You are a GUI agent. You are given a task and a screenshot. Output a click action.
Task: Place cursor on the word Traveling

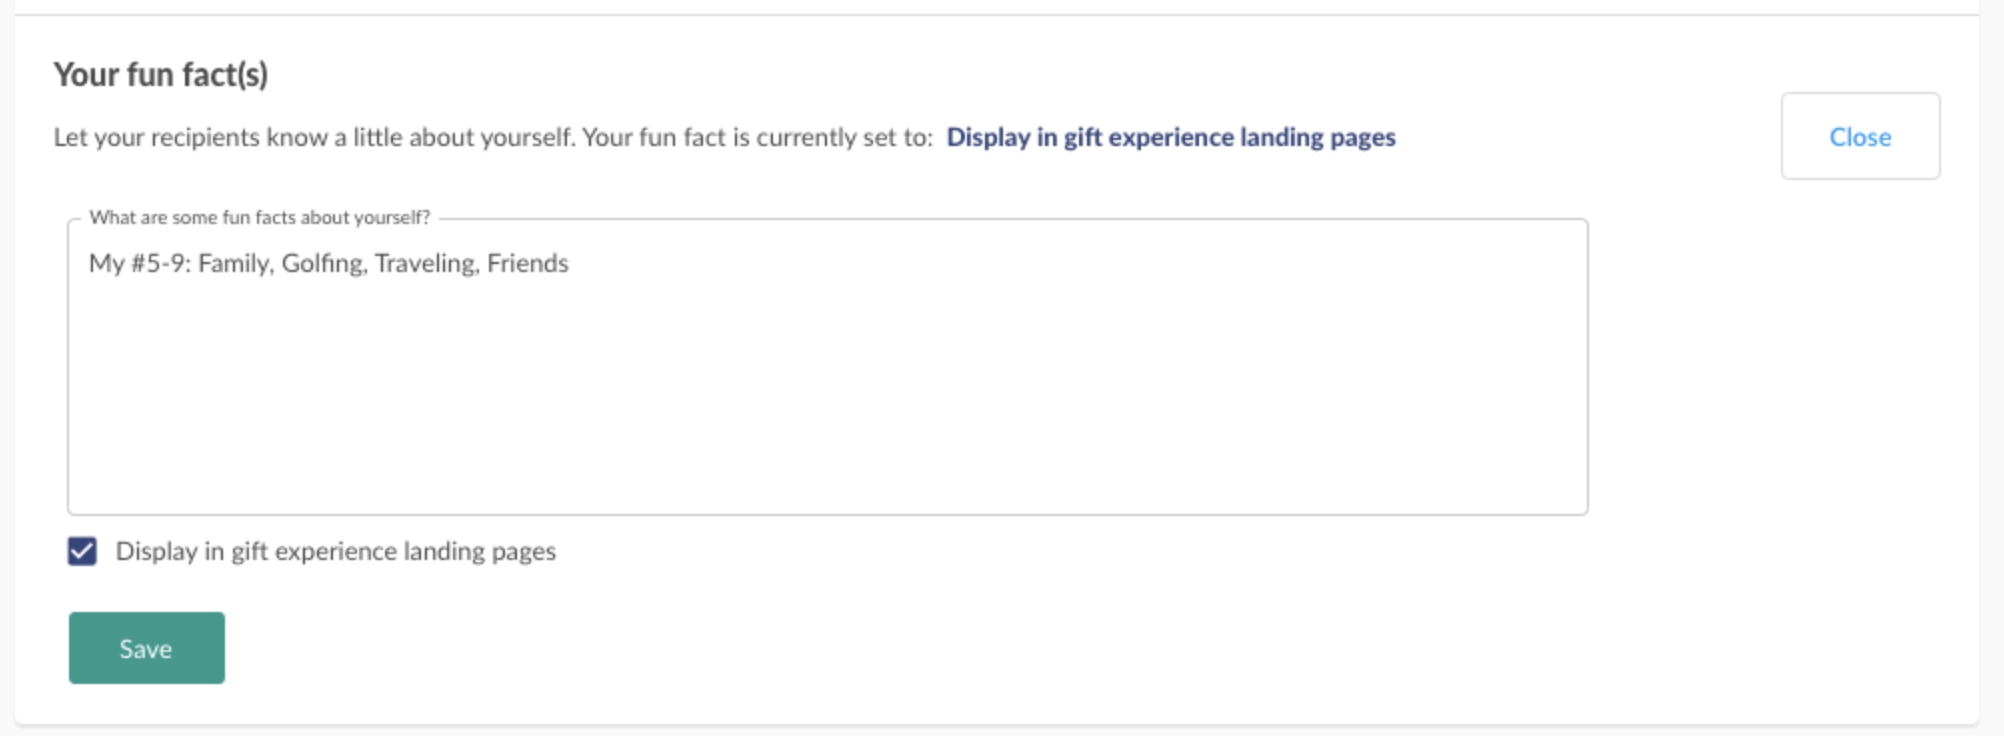pyautogui.click(x=427, y=263)
